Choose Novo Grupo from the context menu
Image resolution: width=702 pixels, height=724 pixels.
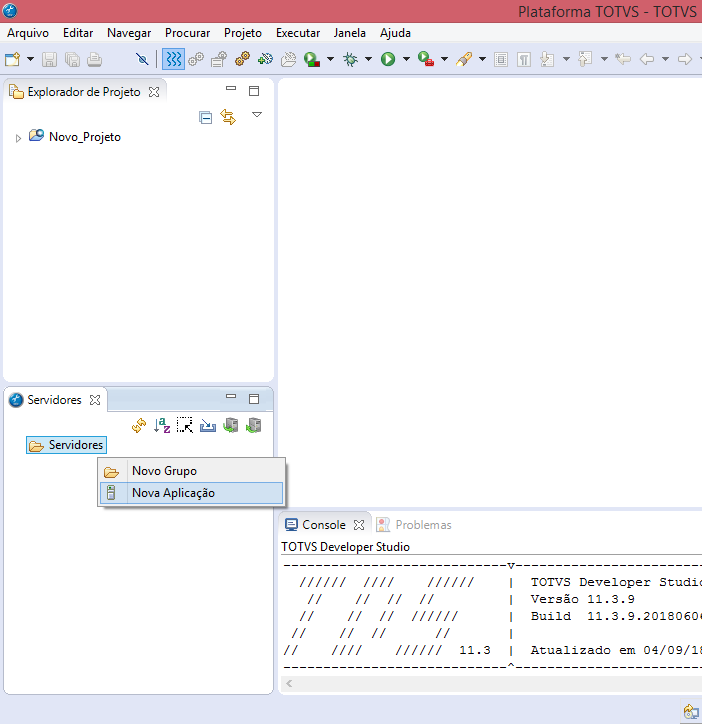click(191, 471)
